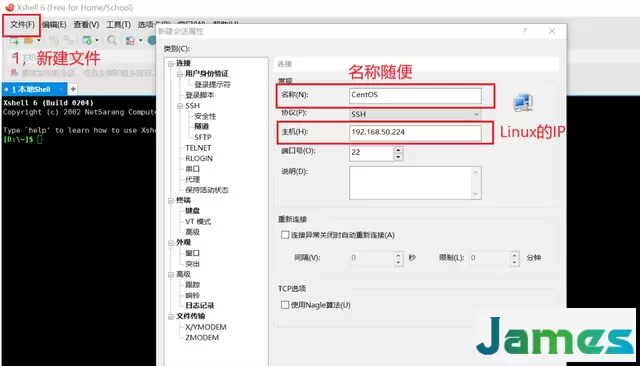Image resolution: width=640 pixels, height=366 pixels.
Task: Open the 文件(F) menu
Action: [22, 24]
